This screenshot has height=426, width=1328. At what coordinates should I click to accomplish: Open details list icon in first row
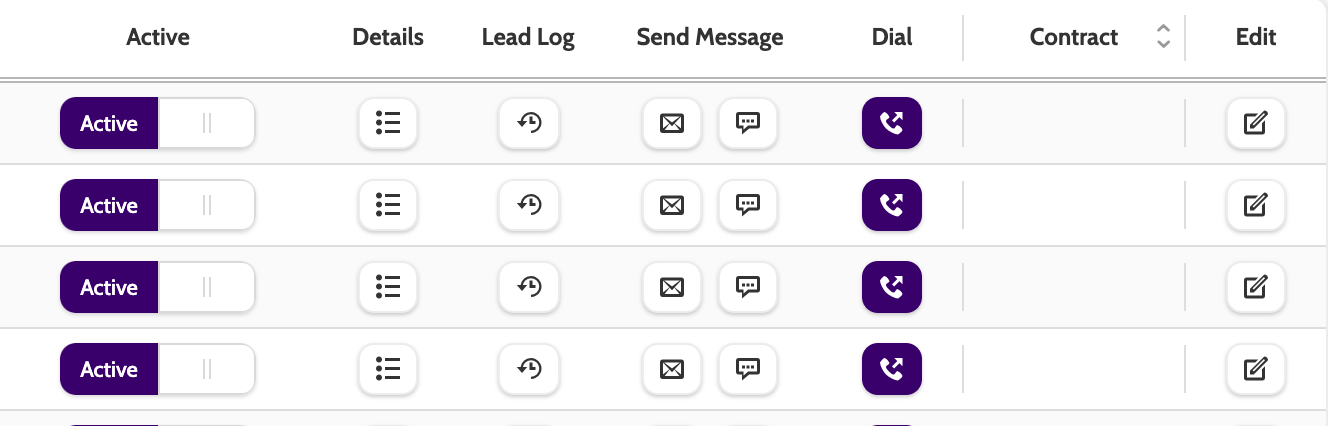point(388,124)
